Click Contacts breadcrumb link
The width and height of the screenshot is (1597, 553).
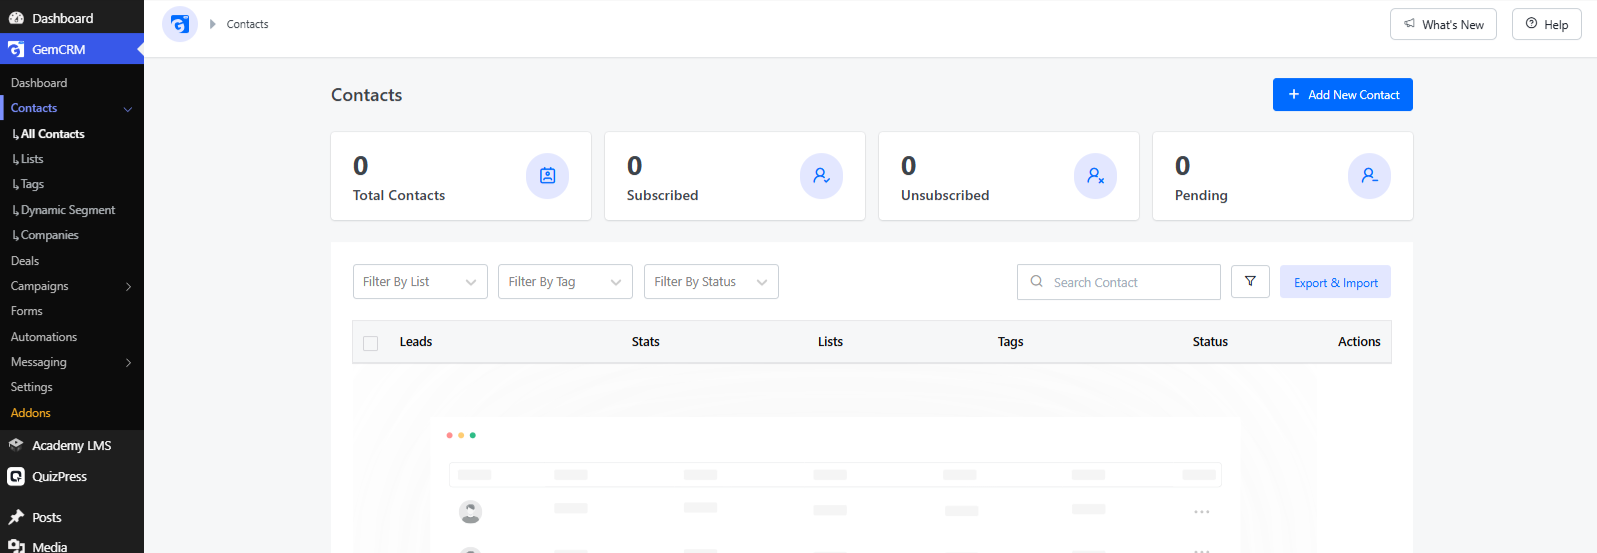click(247, 24)
